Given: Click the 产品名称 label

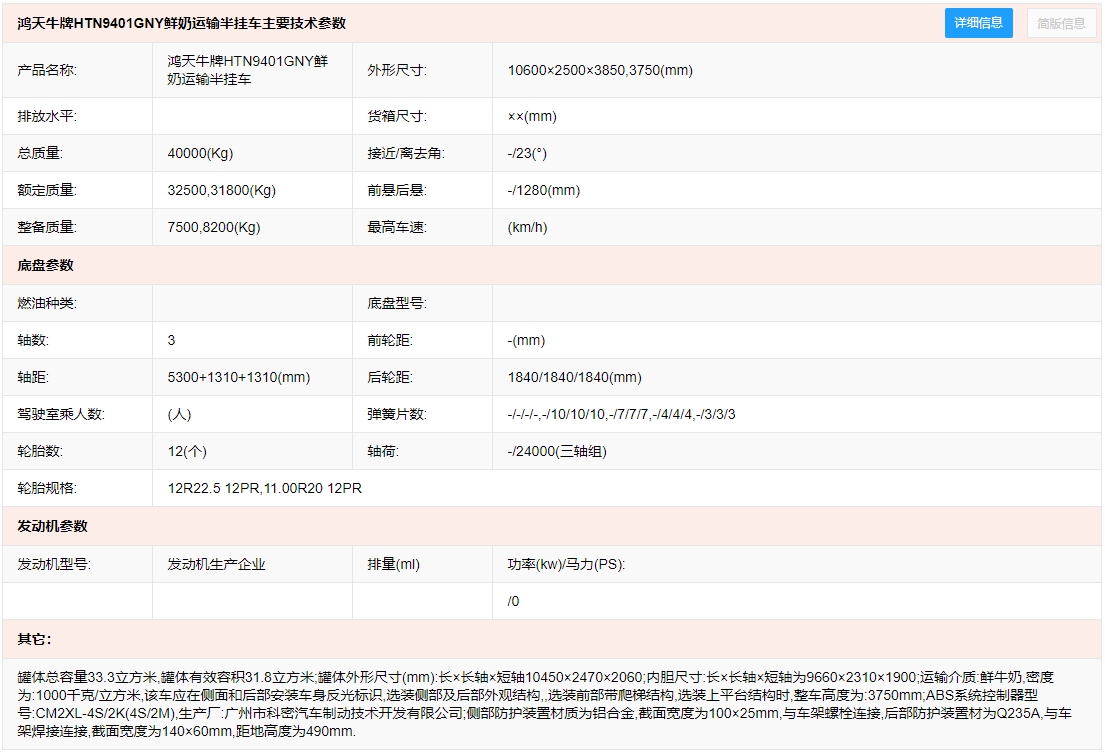Looking at the screenshot, I should click(x=47, y=70).
